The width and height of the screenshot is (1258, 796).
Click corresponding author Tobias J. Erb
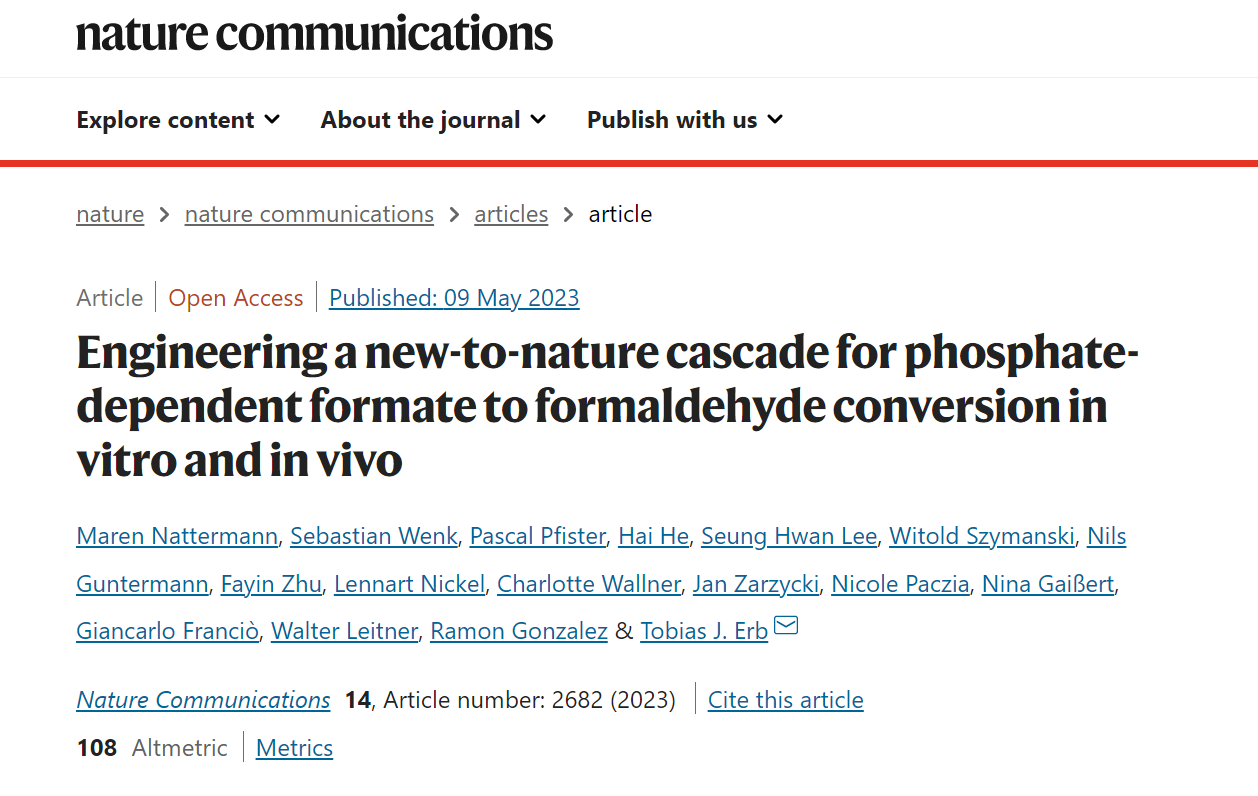[x=704, y=632]
